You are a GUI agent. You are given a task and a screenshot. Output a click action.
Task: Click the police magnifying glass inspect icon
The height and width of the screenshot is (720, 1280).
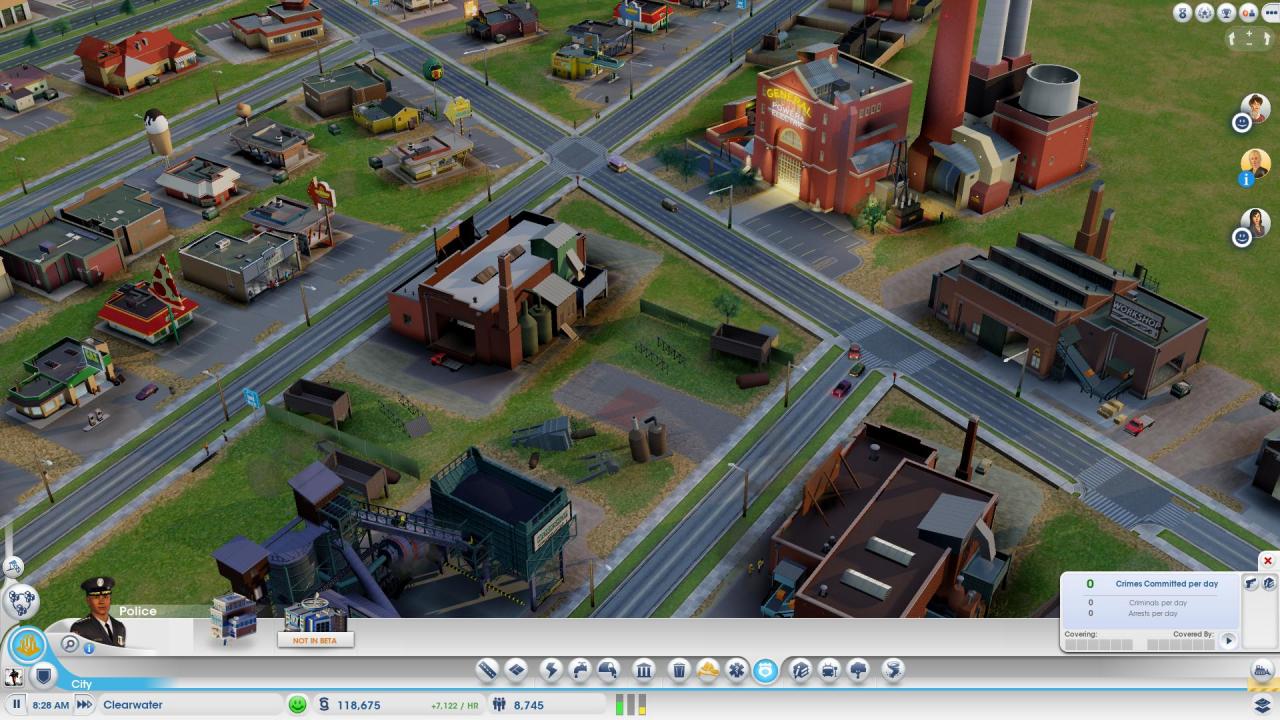(70, 644)
